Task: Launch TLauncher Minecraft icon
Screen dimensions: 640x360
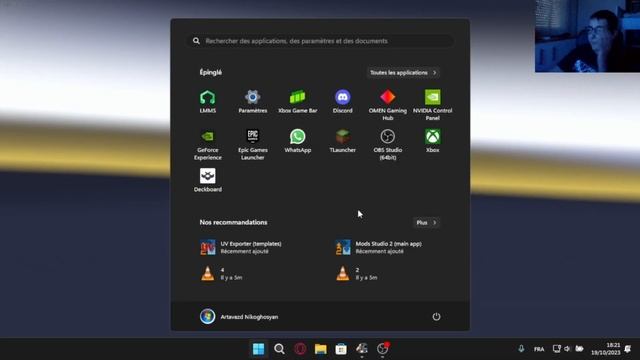Action: coord(342,141)
